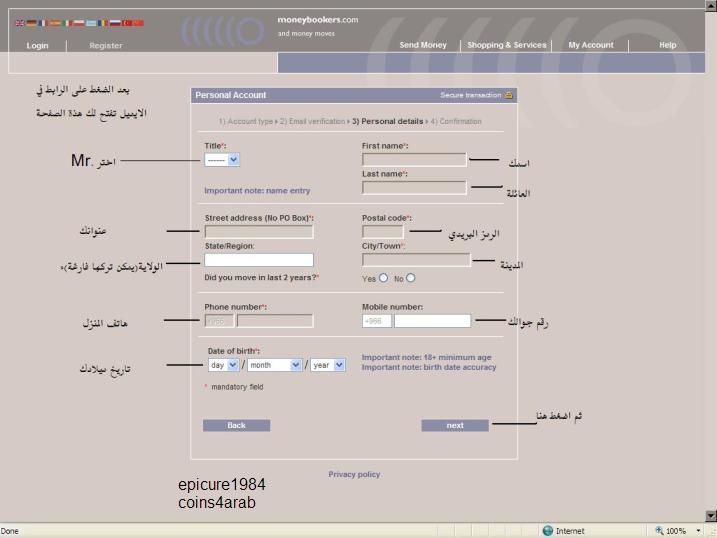
Task: Pick the Spanish flag language
Action: pos(55,23)
